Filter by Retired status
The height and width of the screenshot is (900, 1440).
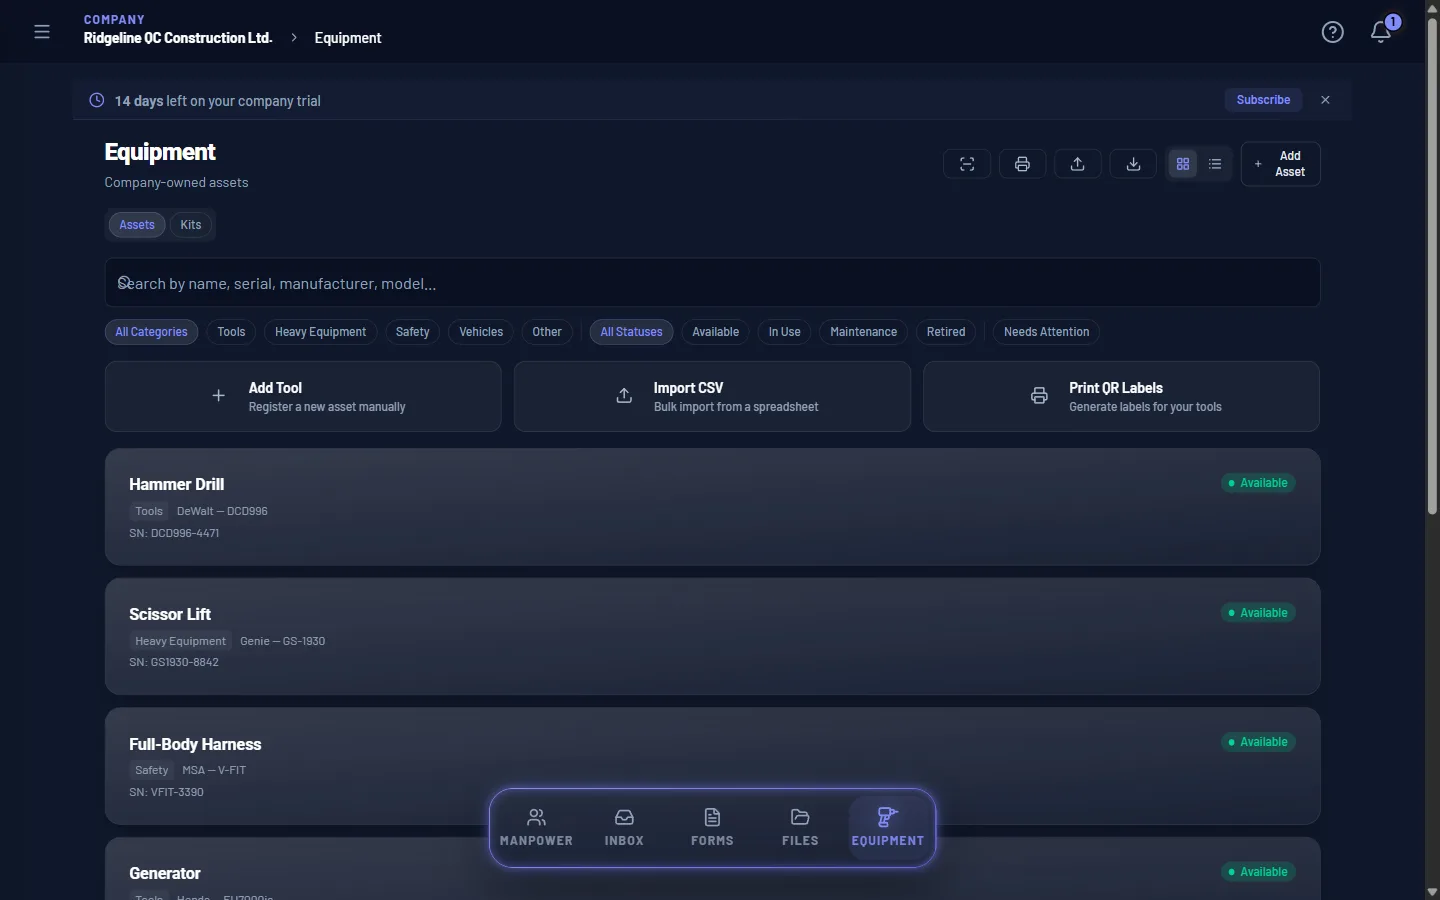click(946, 332)
